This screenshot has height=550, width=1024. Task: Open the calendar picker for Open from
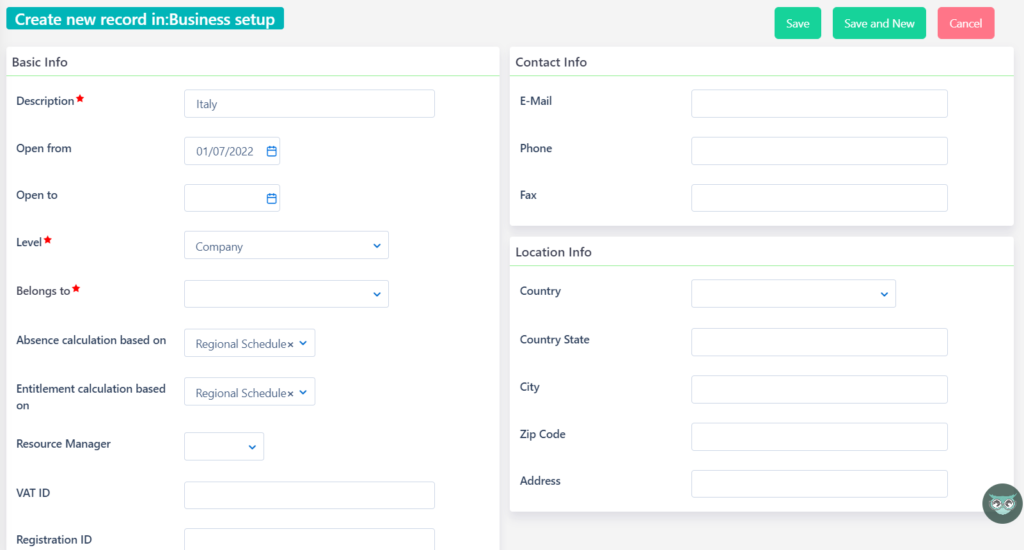pyautogui.click(x=272, y=152)
